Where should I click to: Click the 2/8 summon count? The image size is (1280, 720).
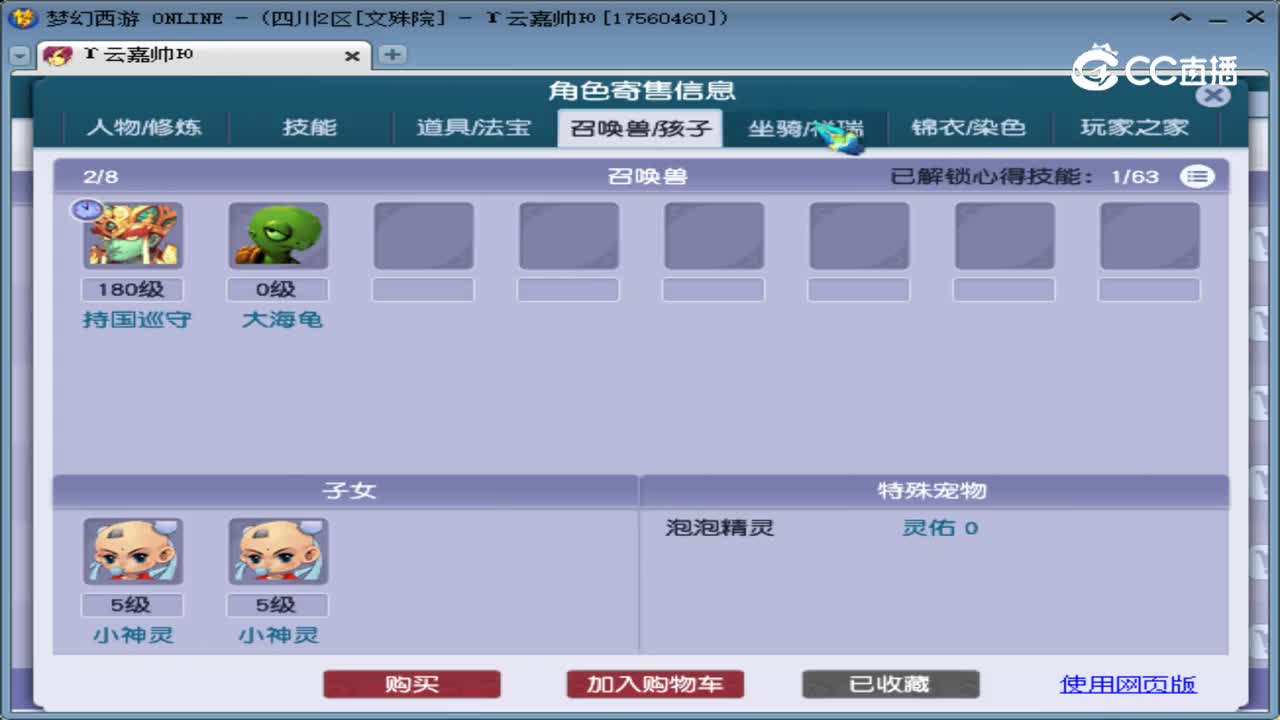click(101, 177)
